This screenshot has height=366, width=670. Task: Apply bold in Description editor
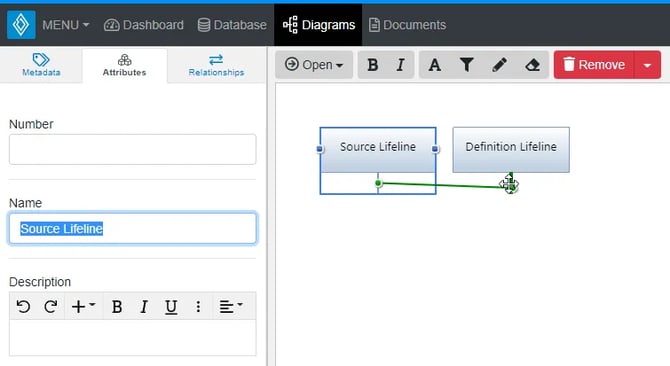click(x=117, y=307)
